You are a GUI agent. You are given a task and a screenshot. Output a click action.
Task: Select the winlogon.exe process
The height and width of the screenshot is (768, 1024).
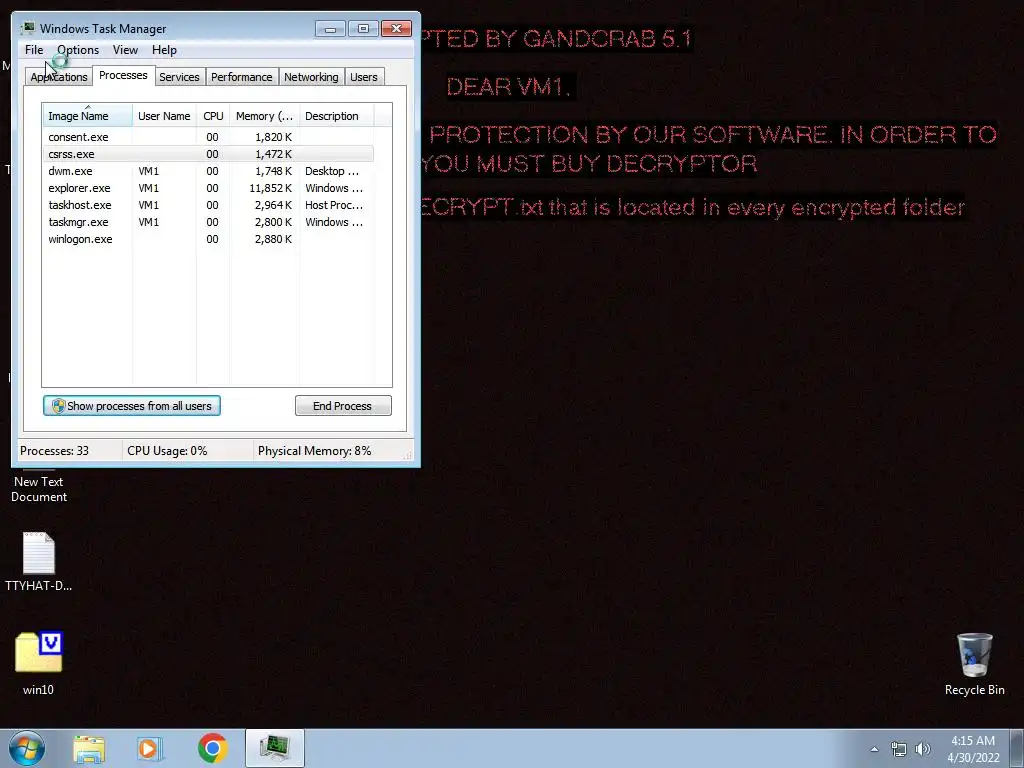click(x=208, y=239)
